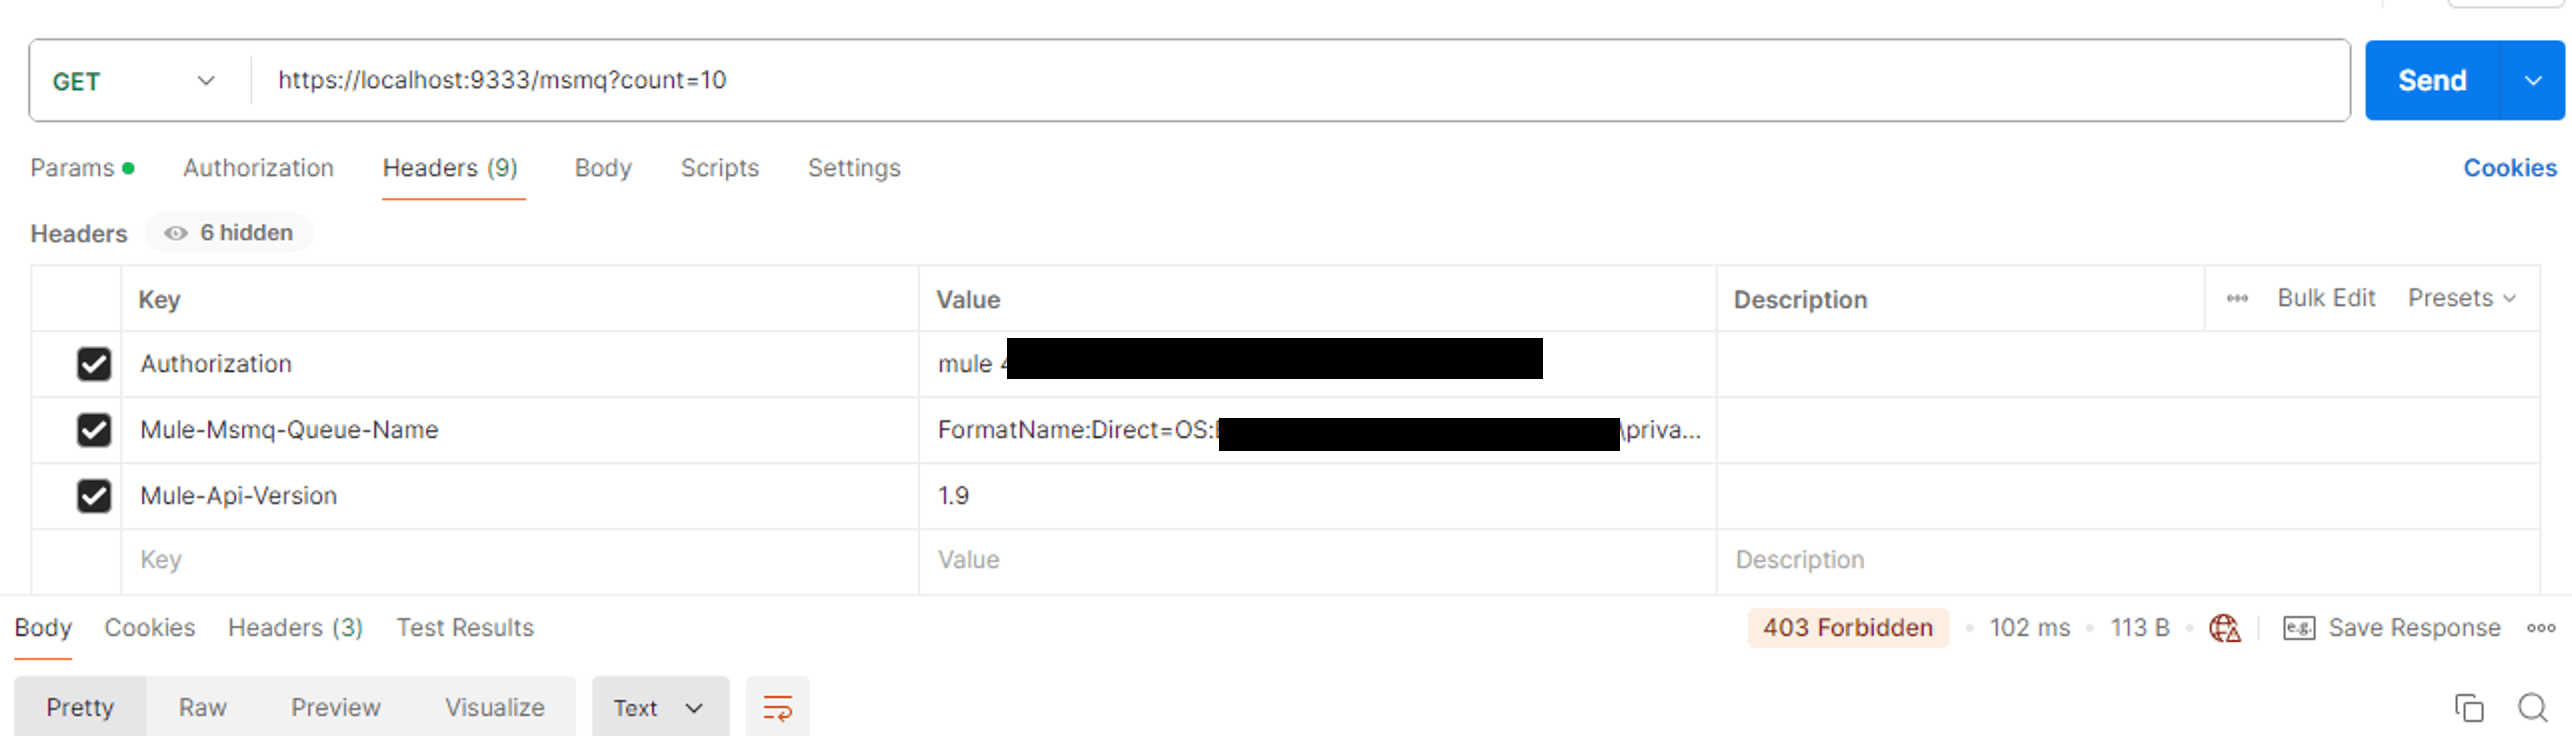This screenshot has height=736, width=2572.
Task: Open the Cookies manager
Action: (2509, 167)
